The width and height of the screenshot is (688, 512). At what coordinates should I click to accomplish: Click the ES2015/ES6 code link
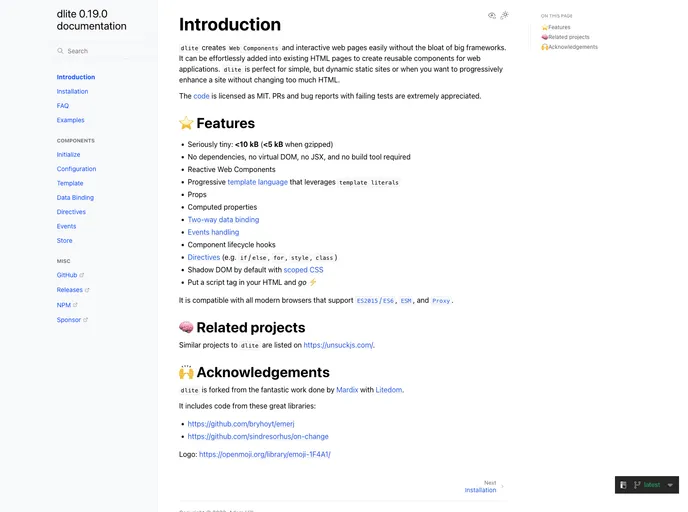[x=375, y=301]
